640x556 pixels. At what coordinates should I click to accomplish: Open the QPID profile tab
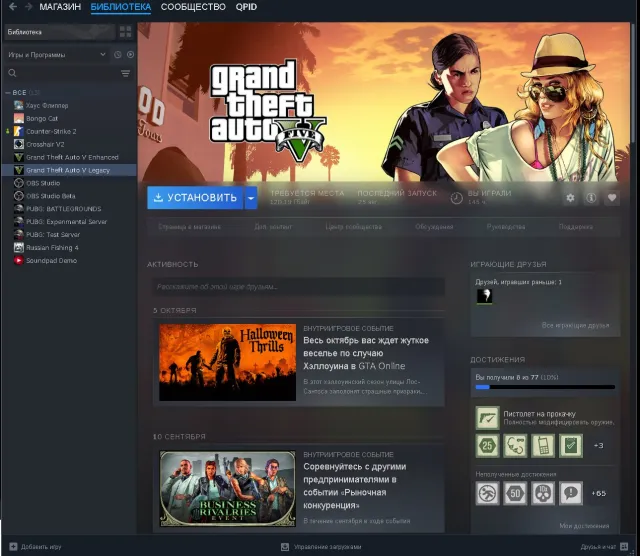[x=246, y=7]
